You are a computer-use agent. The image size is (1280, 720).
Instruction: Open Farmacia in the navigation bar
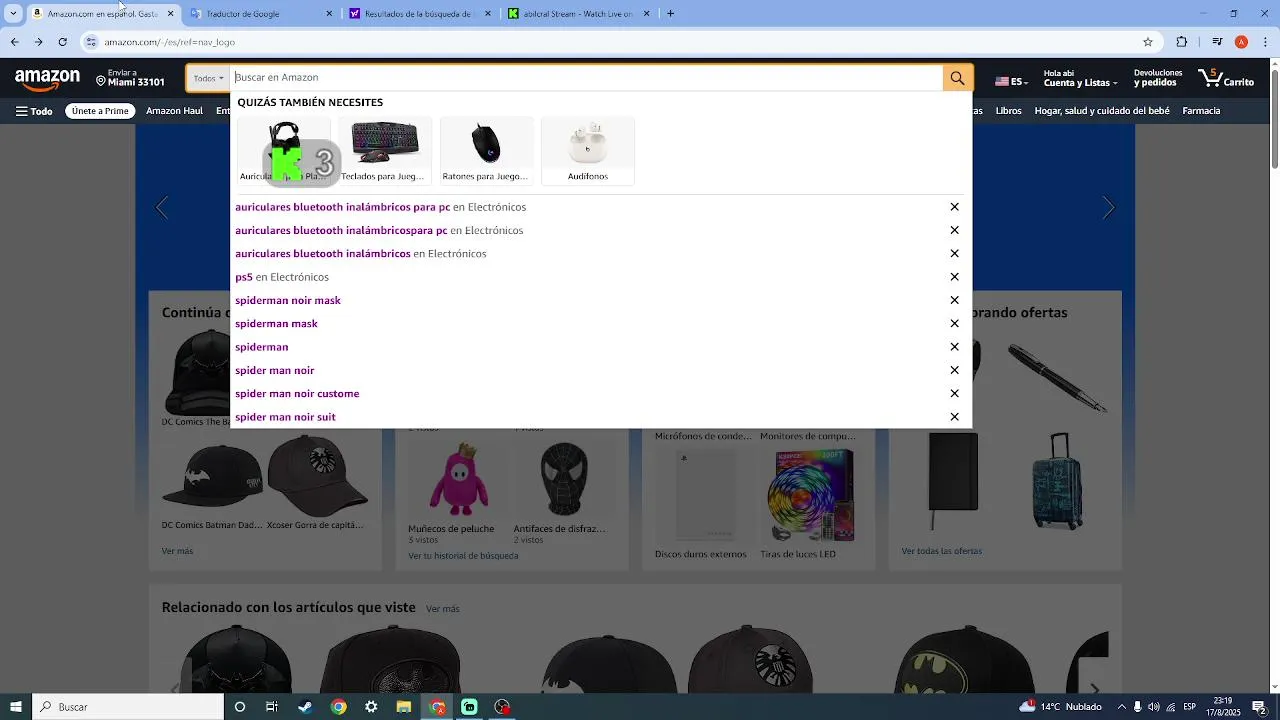tap(1201, 111)
